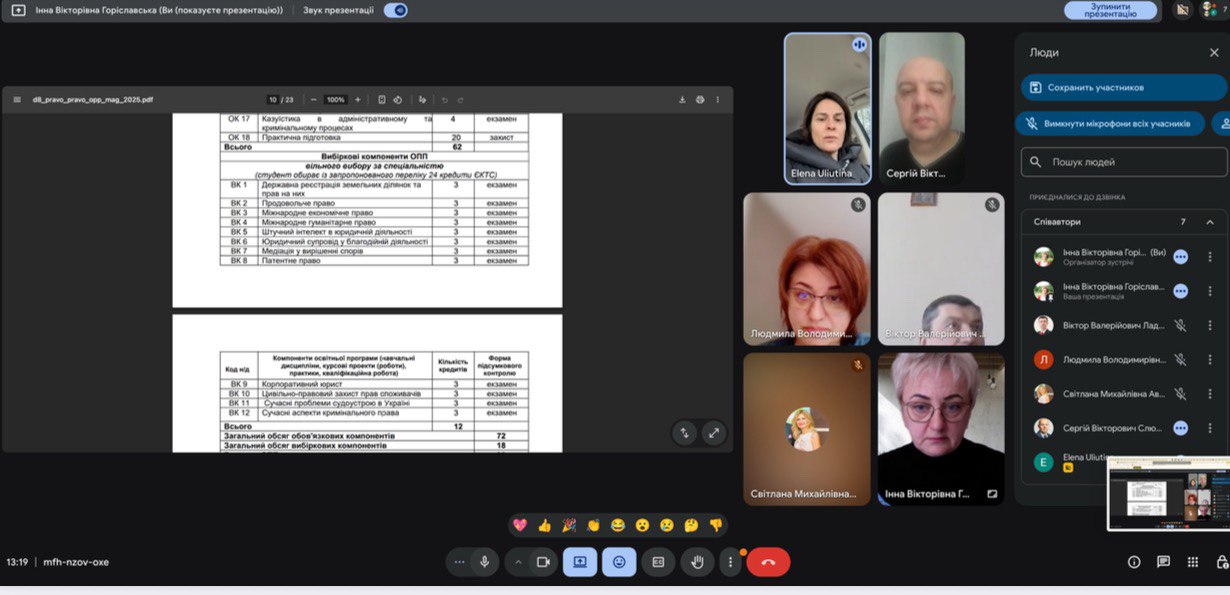Screen dimensions: 1230x595
Task: Open options for Світлана Михайлівна participant
Action: [1210, 393]
